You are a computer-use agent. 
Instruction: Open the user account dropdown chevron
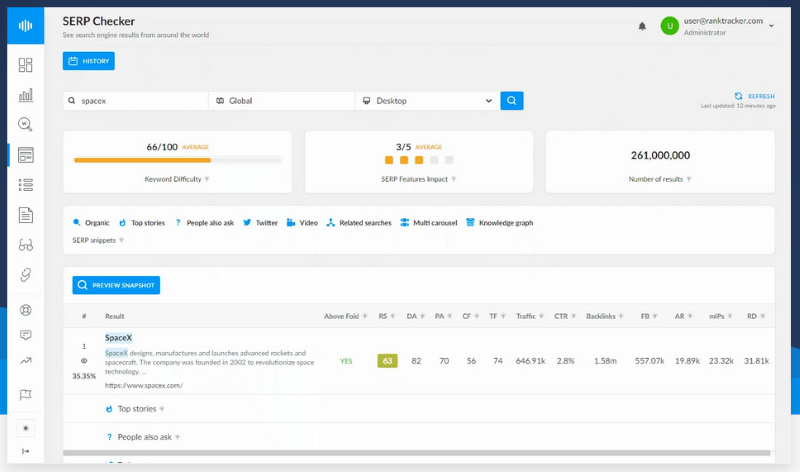click(771, 26)
